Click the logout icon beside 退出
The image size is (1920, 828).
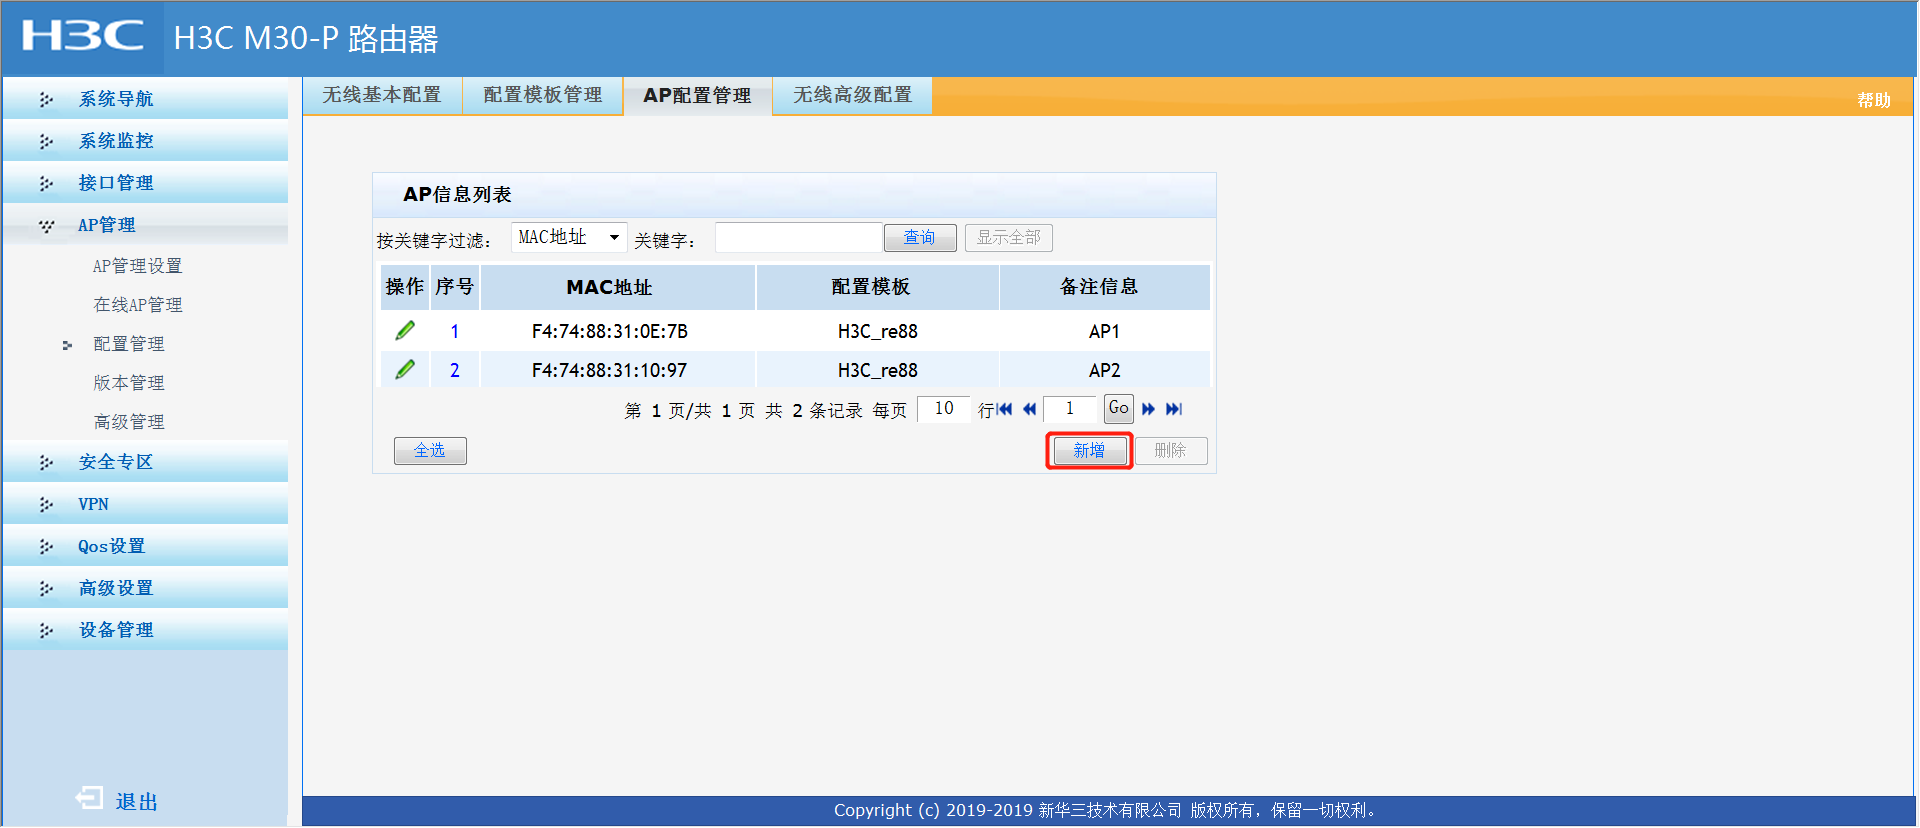pos(89,798)
